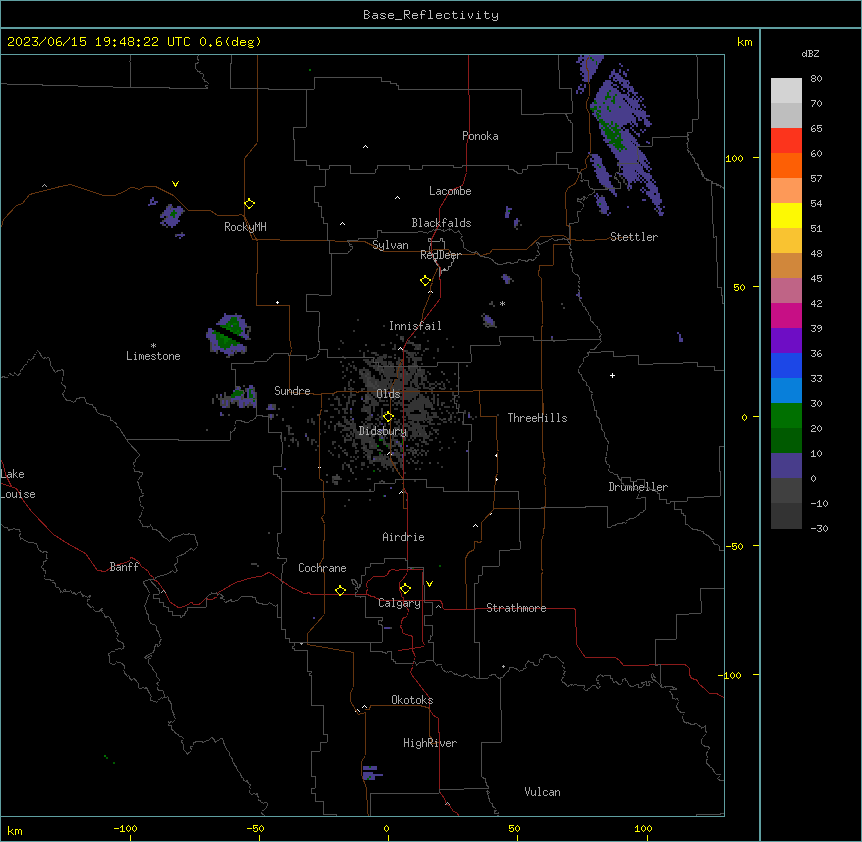Pick the magenta 39-42 dBZ legend swatch

pos(786,315)
